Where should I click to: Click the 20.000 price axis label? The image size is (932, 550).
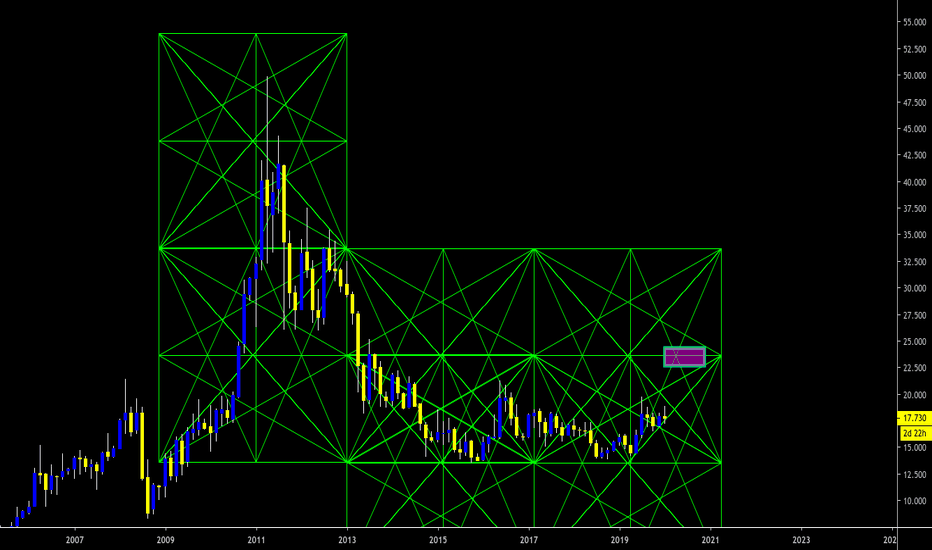pyautogui.click(x=915, y=395)
